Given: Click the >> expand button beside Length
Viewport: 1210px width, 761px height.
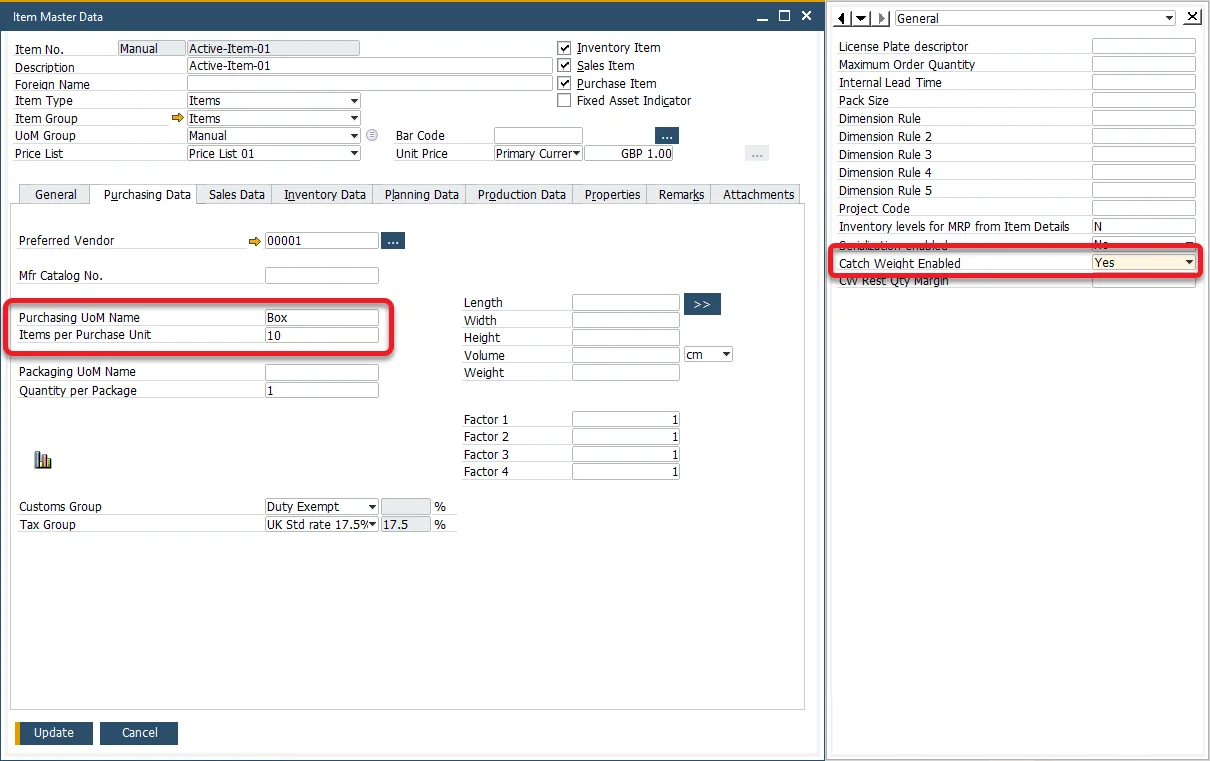Looking at the screenshot, I should click(702, 303).
